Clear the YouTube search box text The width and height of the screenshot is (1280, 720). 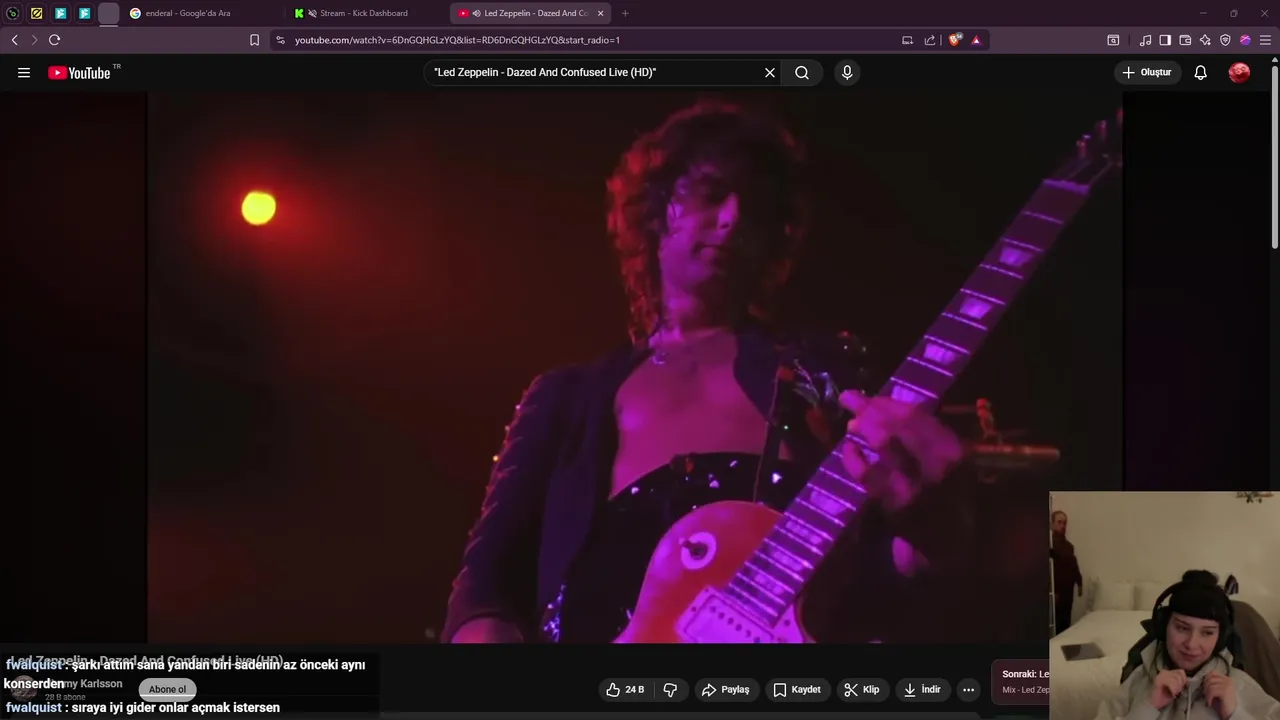(x=770, y=72)
